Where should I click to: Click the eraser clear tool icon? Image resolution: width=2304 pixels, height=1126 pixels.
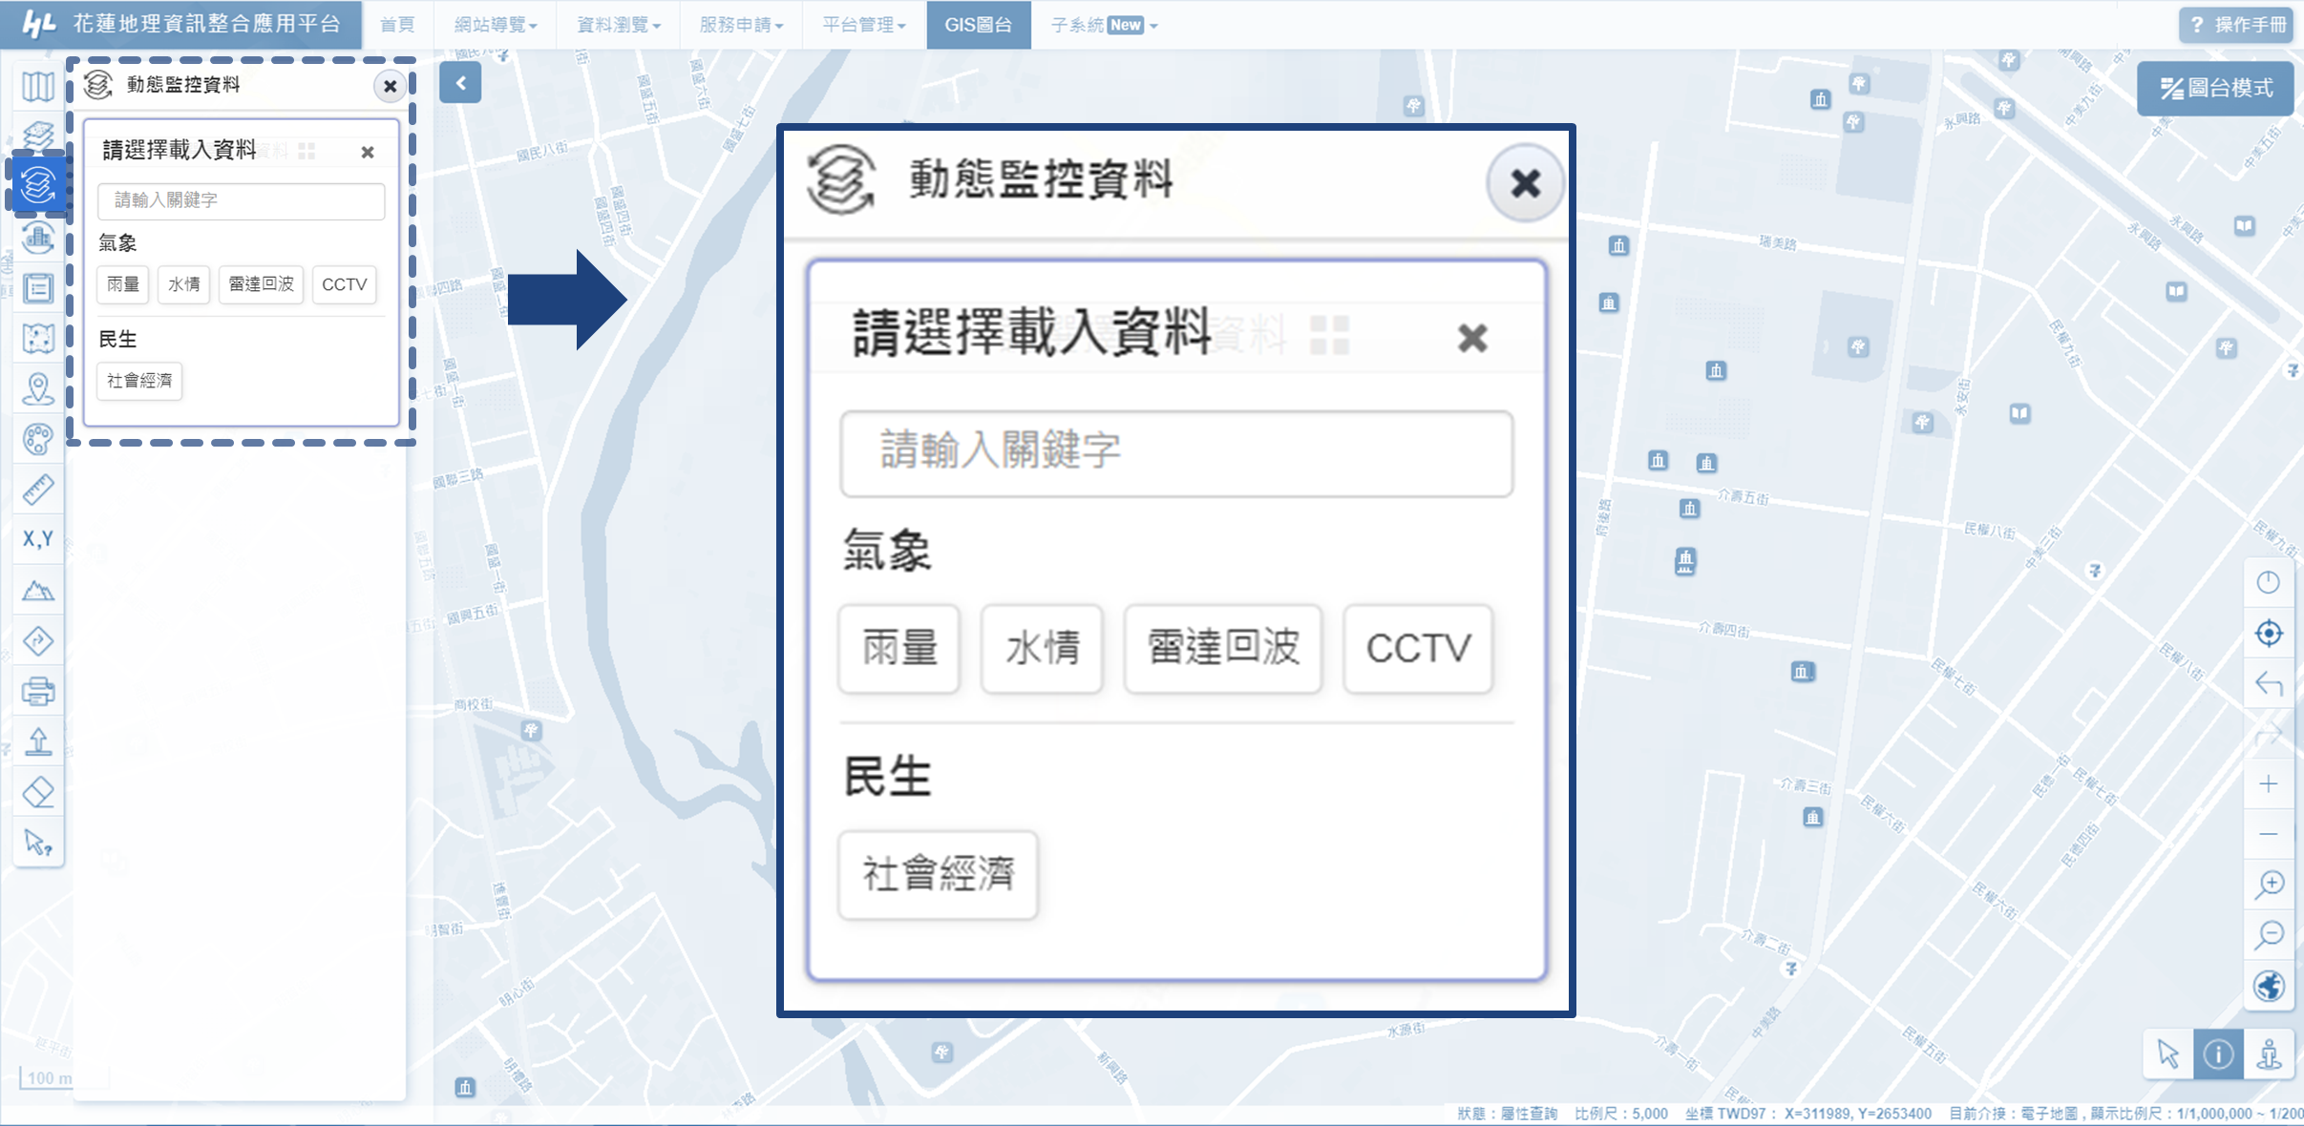[38, 793]
